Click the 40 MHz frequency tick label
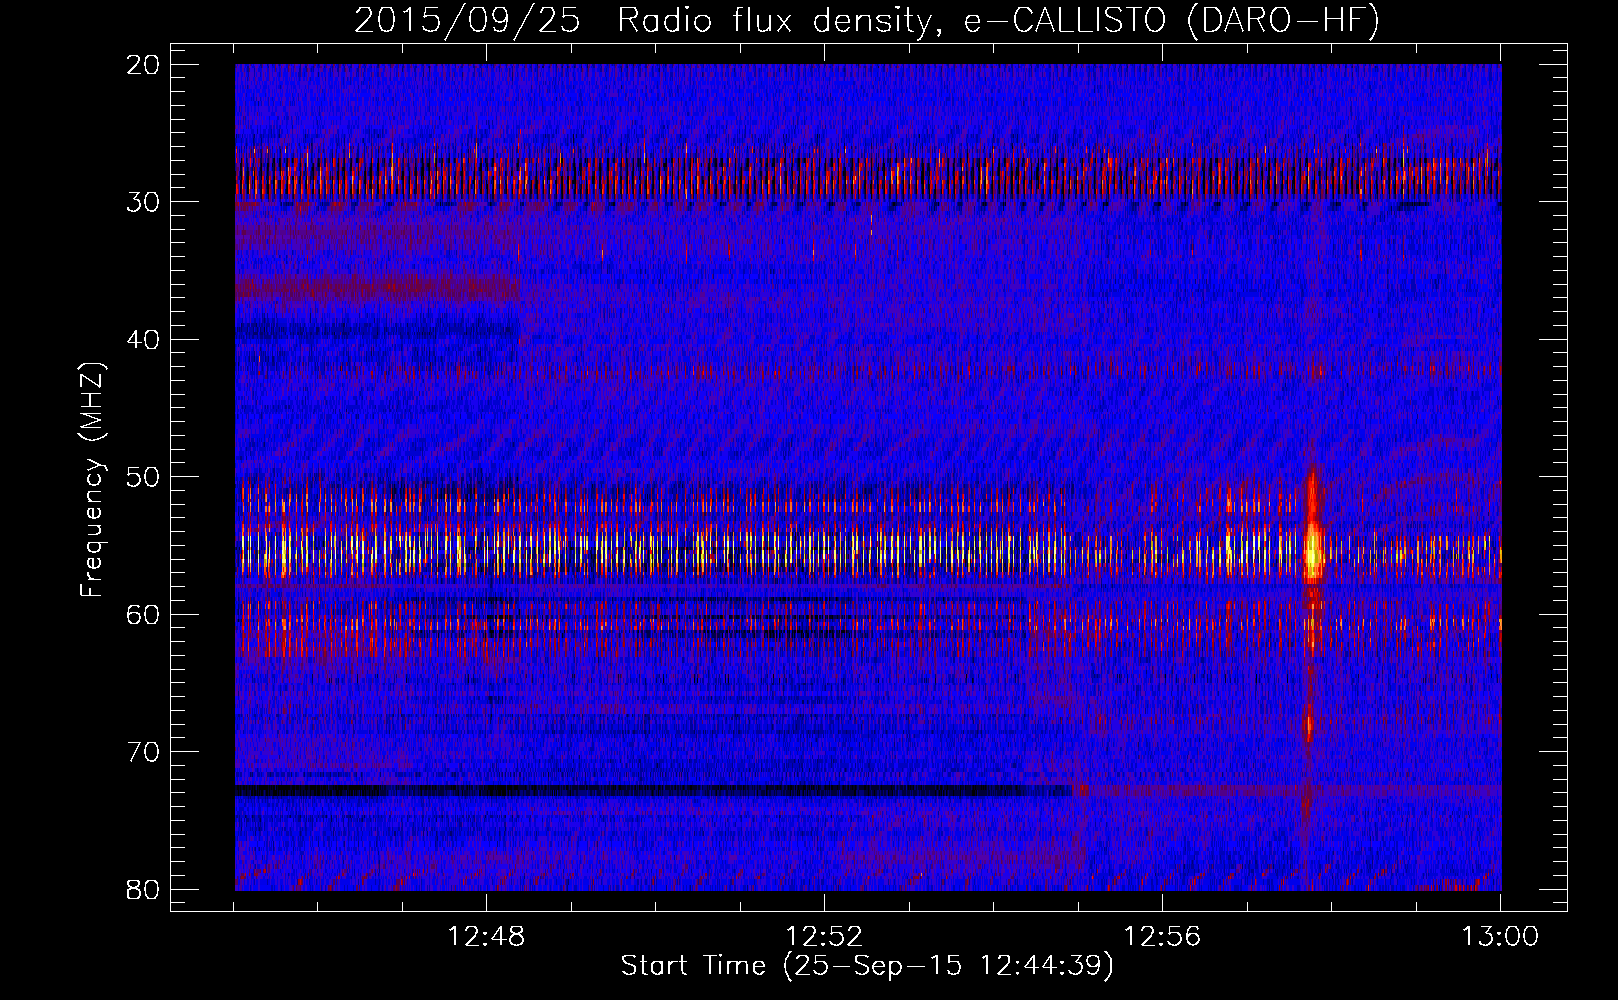 tap(144, 340)
